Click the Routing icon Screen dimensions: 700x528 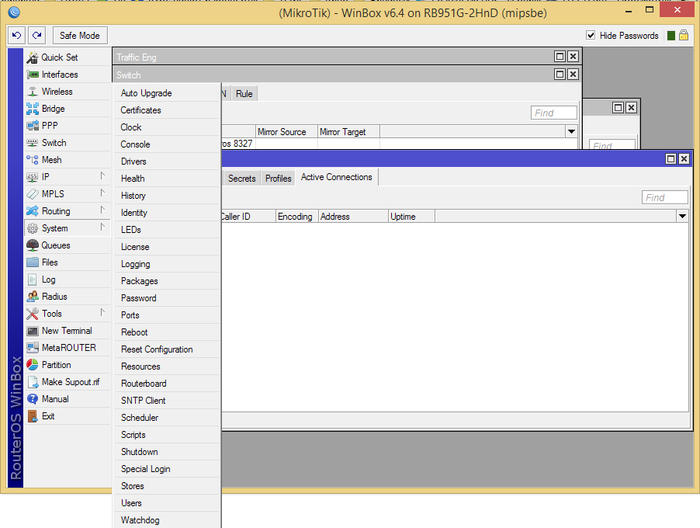32,211
